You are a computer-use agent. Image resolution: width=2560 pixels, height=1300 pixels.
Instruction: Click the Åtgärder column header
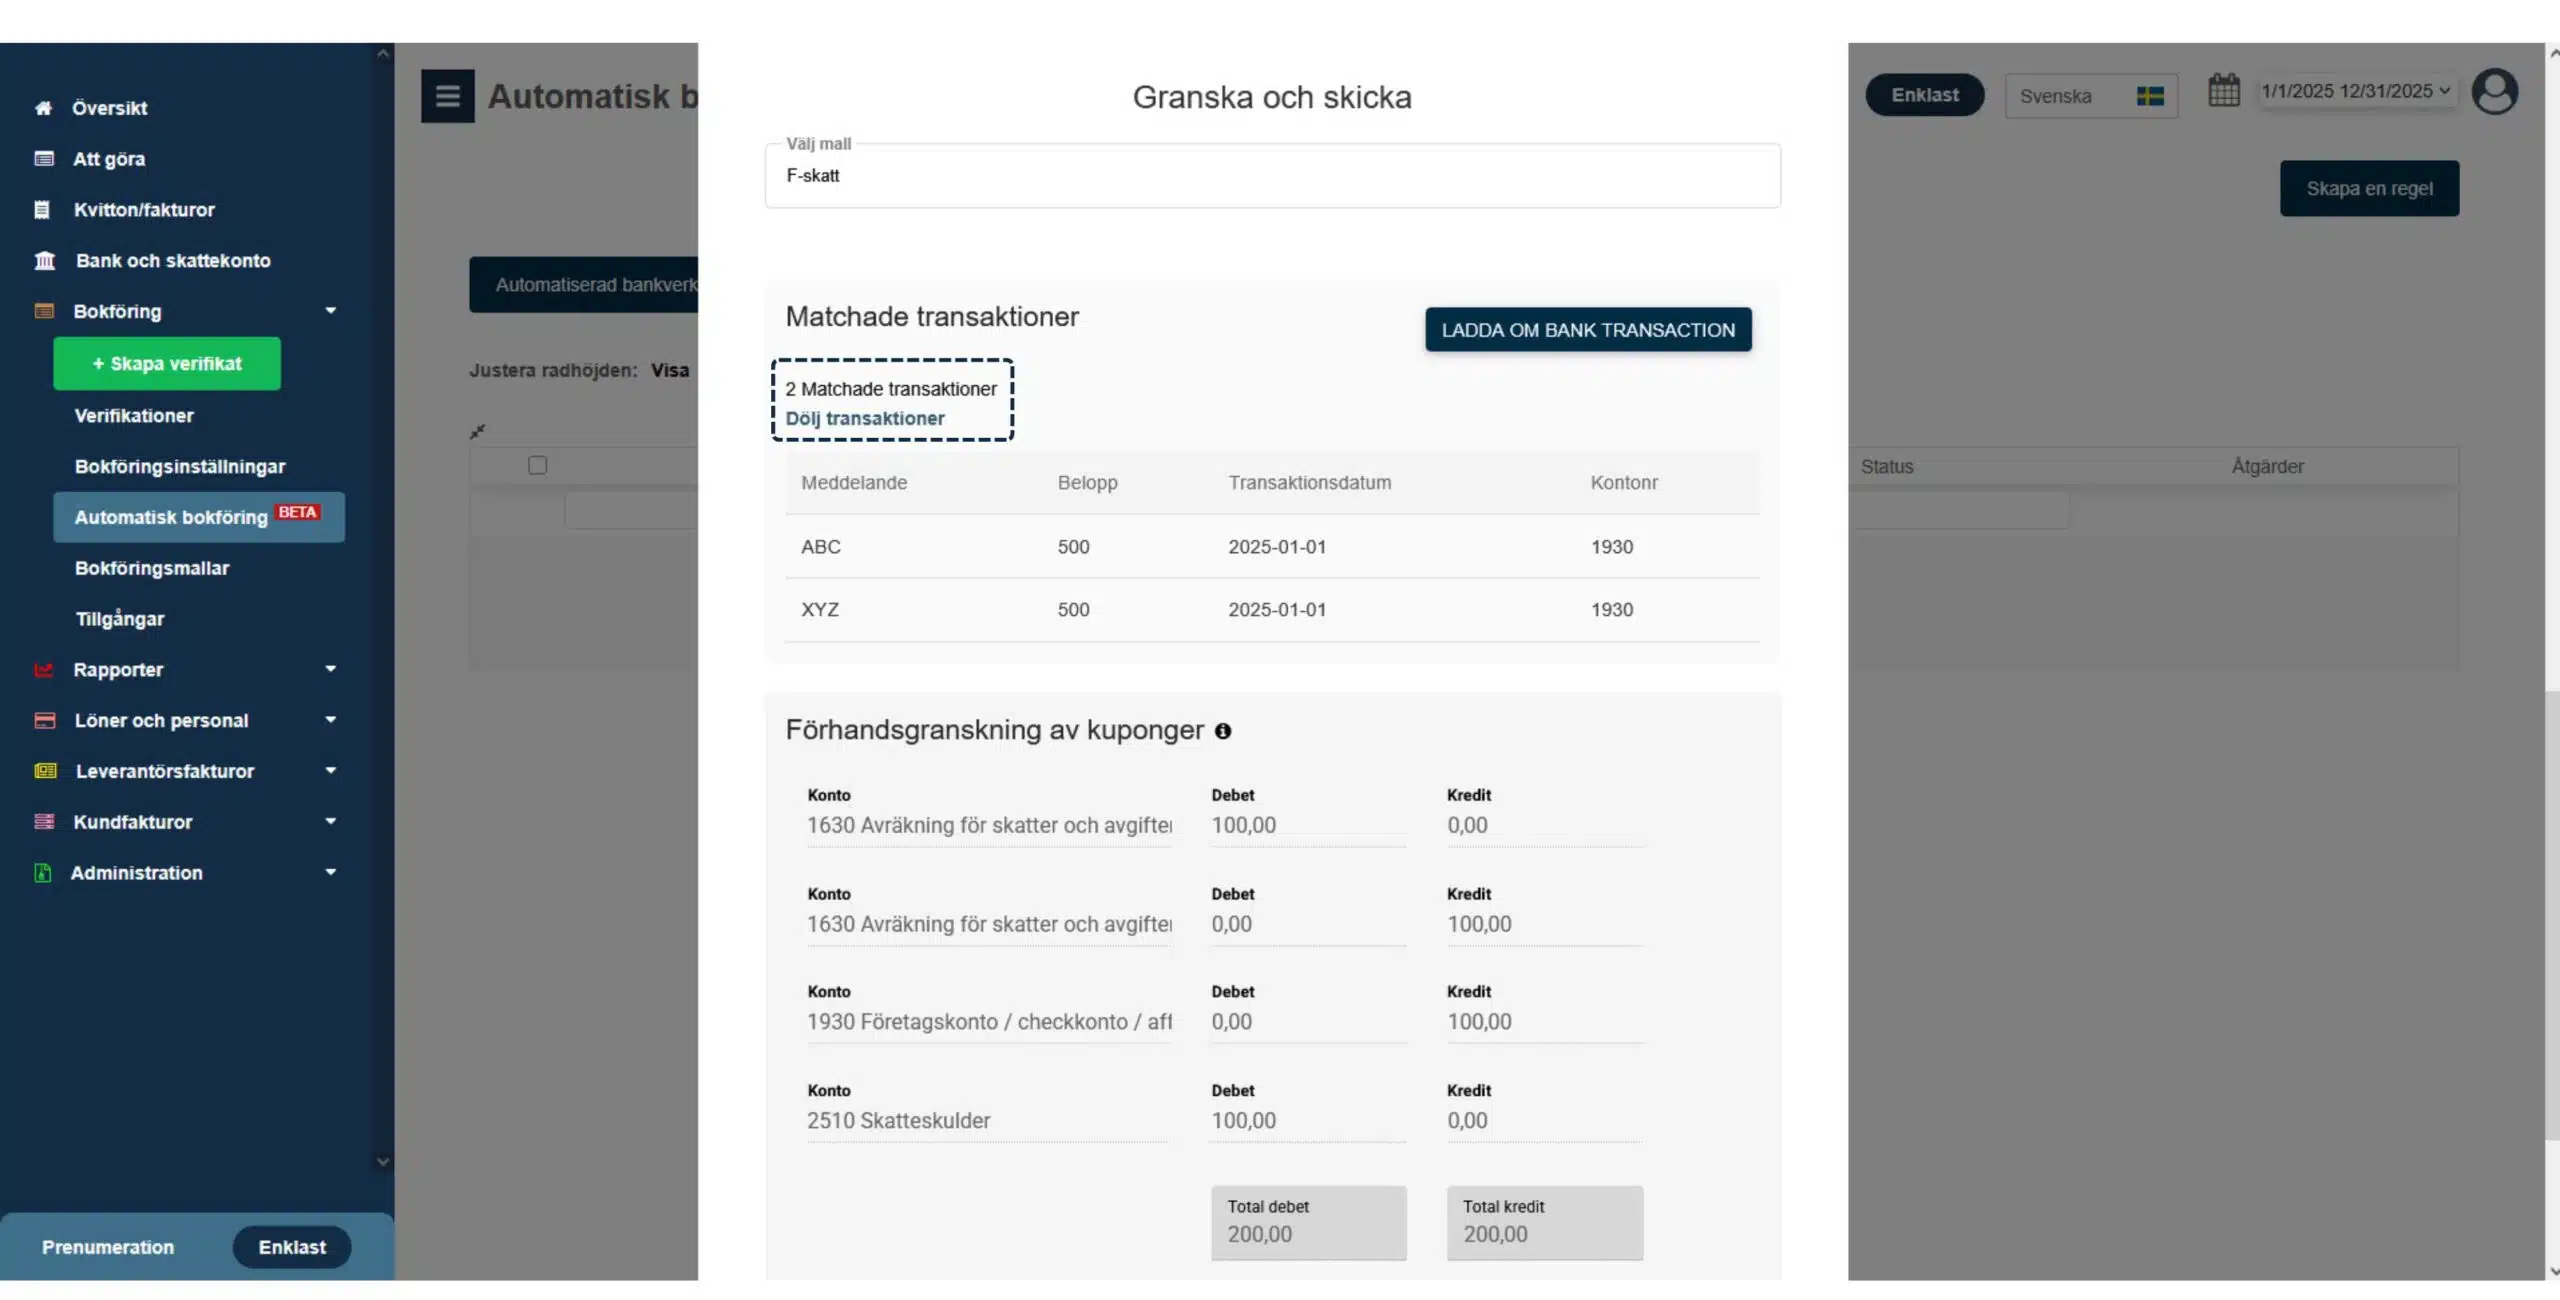point(2267,467)
